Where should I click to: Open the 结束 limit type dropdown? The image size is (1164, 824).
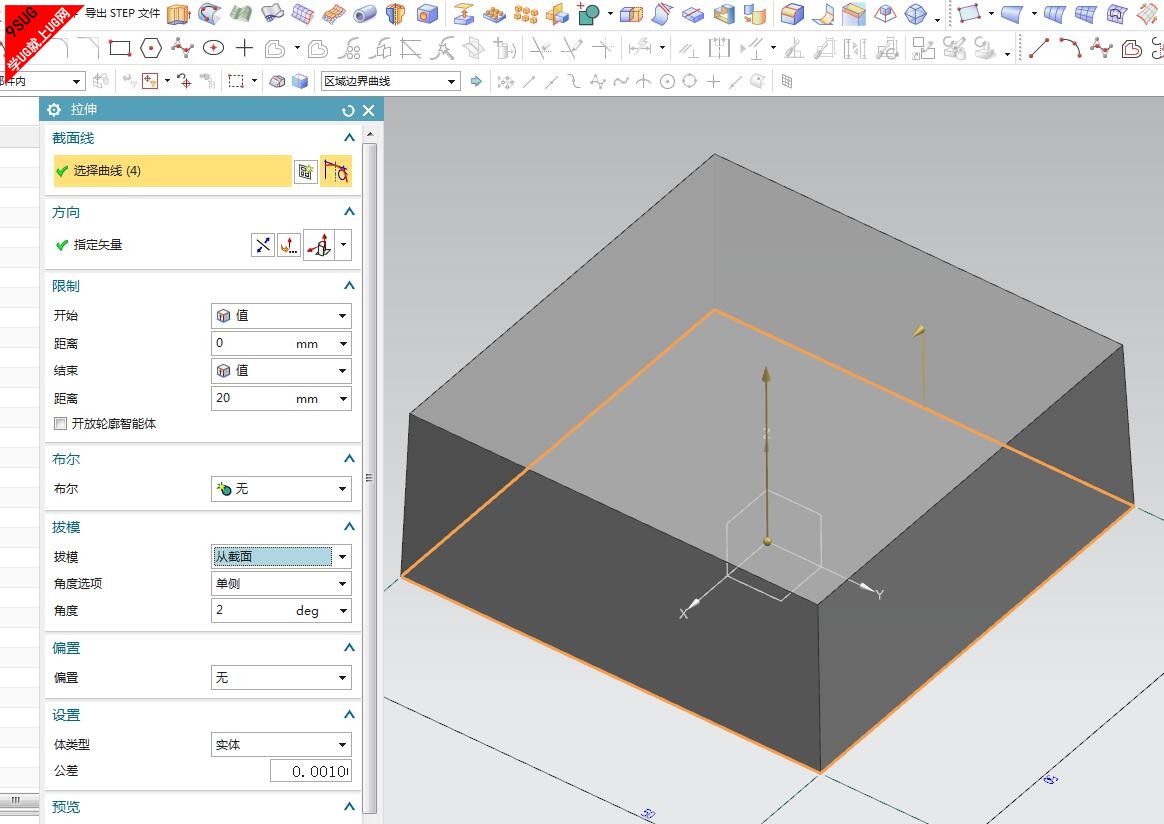click(281, 370)
